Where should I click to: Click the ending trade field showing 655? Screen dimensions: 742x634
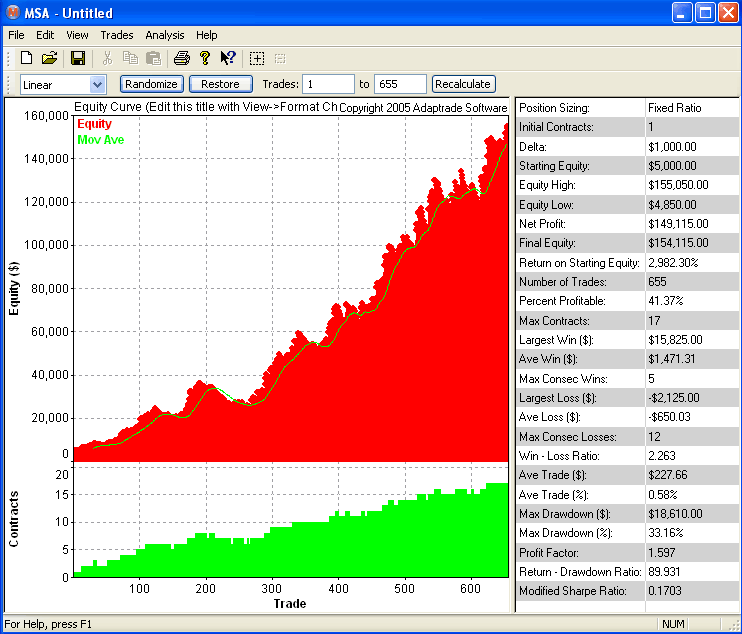400,85
